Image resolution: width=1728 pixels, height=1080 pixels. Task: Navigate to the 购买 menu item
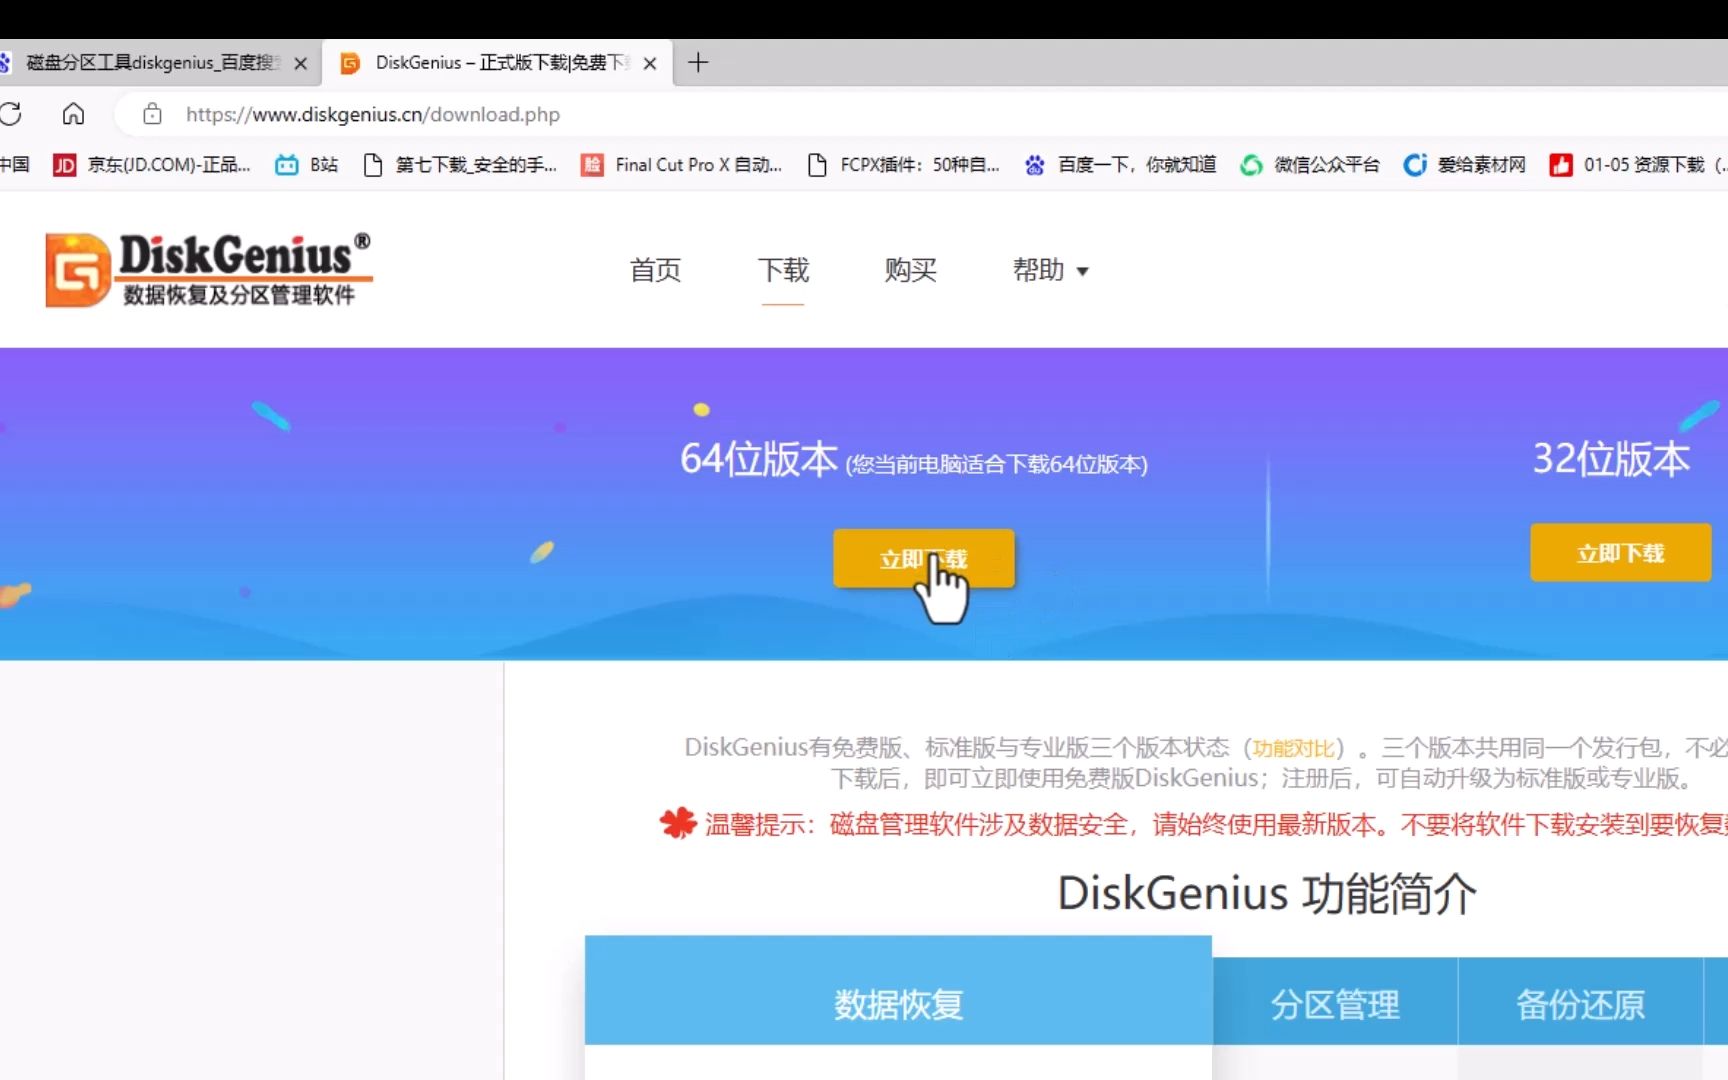point(909,270)
